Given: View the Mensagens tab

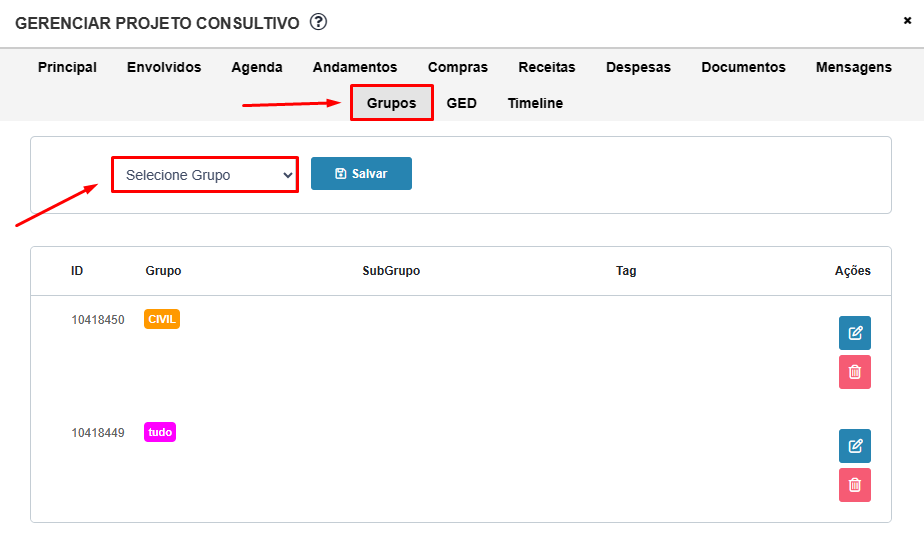Looking at the screenshot, I should (x=853, y=67).
